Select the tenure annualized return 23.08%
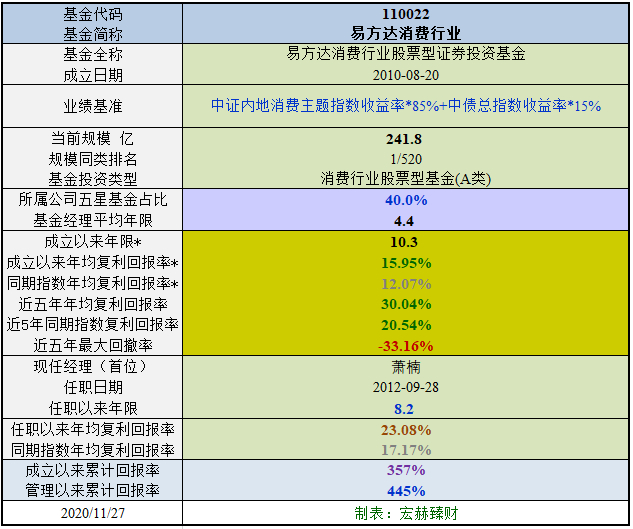Image resolution: width=633 pixels, height=529 pixels. pos(406,430)
